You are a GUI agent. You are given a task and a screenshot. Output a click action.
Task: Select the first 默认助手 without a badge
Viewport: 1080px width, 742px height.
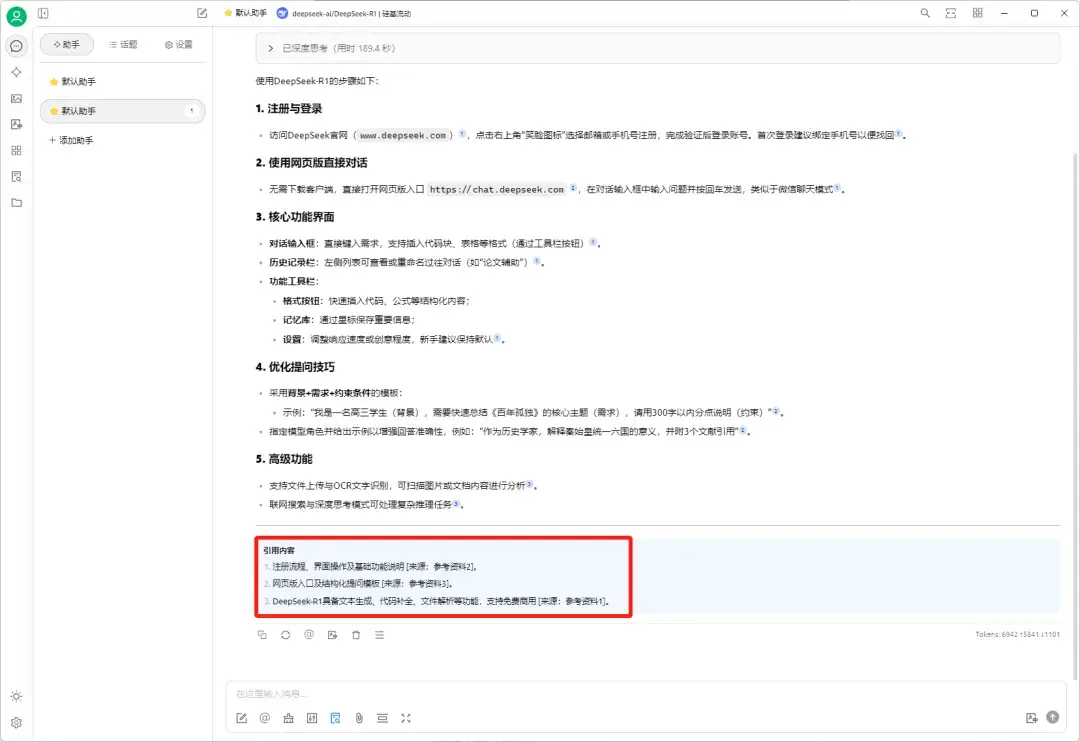[x=123, y=81]
